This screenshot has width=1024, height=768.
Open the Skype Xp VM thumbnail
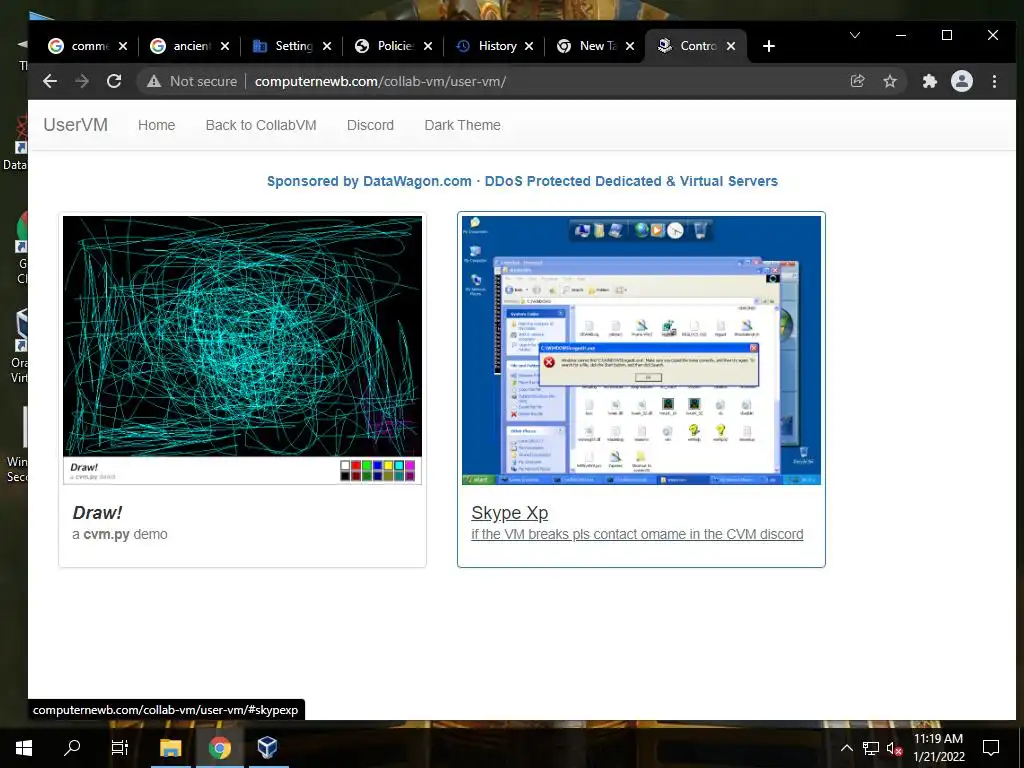(641, 350)
